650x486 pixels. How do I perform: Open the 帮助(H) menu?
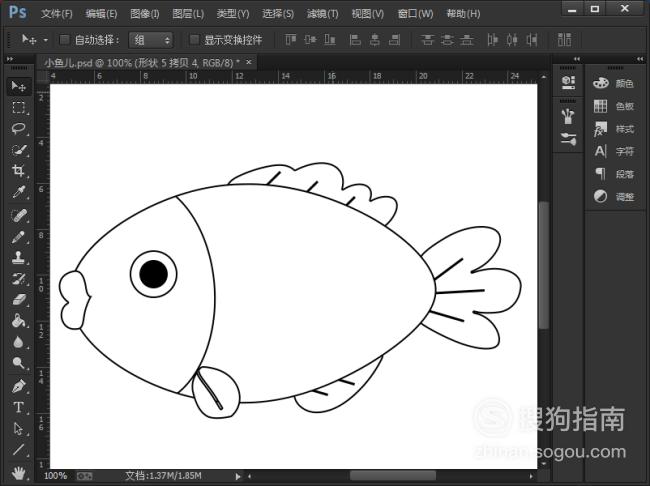(463, 14)
